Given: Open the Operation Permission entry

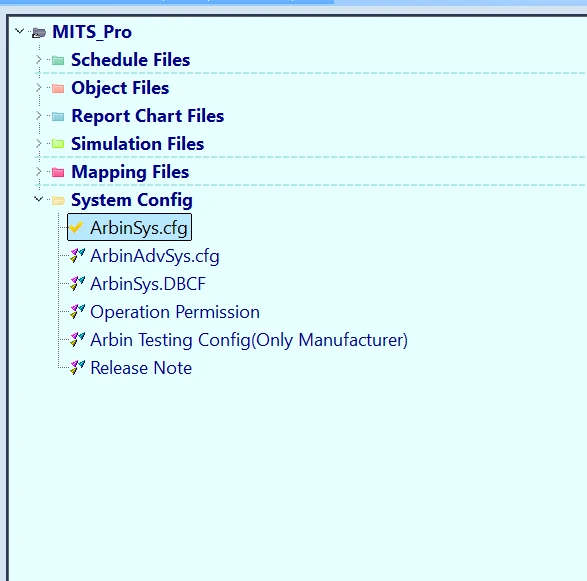Looking at the screenshot, I should coord(175,312).
